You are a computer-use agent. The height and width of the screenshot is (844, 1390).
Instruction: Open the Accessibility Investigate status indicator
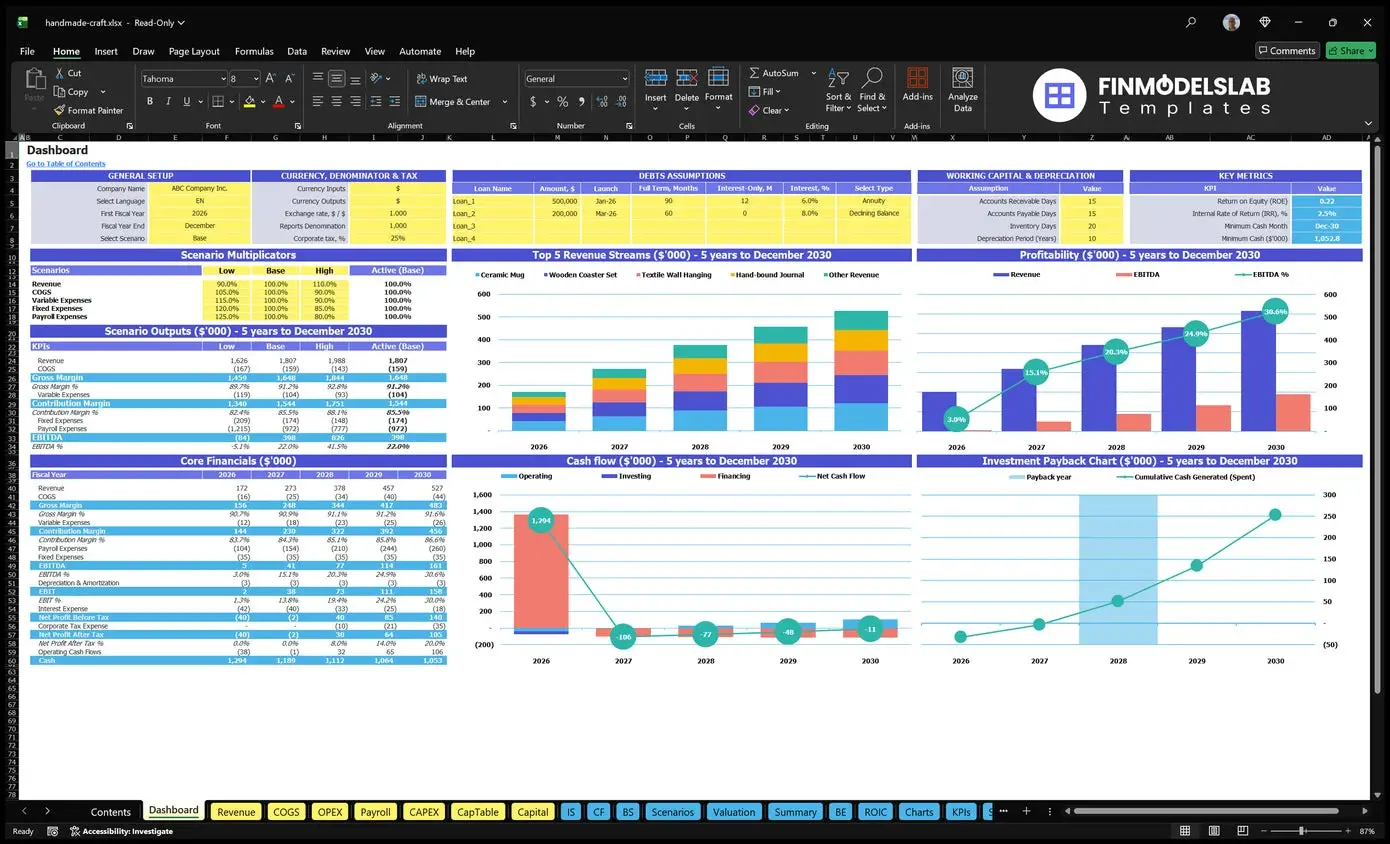point(121,831)
